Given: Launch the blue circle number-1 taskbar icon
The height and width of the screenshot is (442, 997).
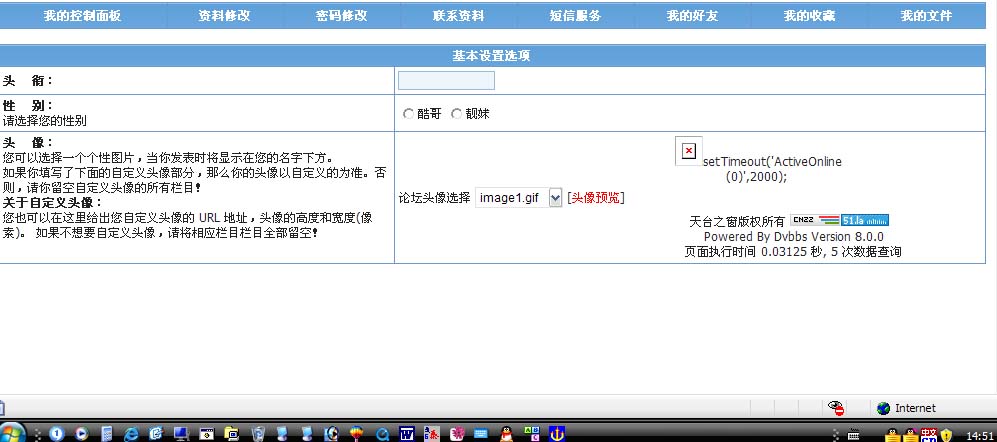Looking at the screenshot, I should coord(57,434).
